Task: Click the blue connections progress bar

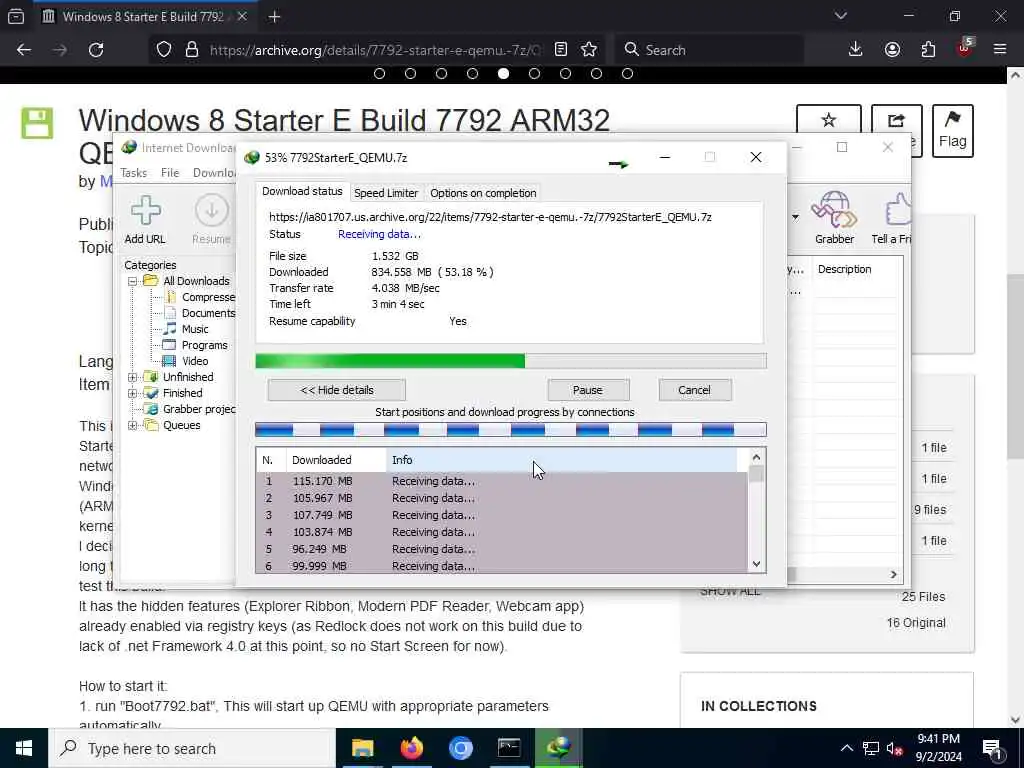Action: click(511, 429)
